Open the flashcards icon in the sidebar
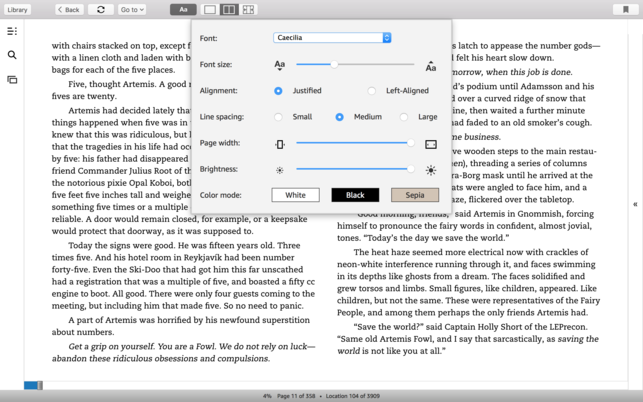The height and width of the screenshot is (402, 643). pos(12,79)
